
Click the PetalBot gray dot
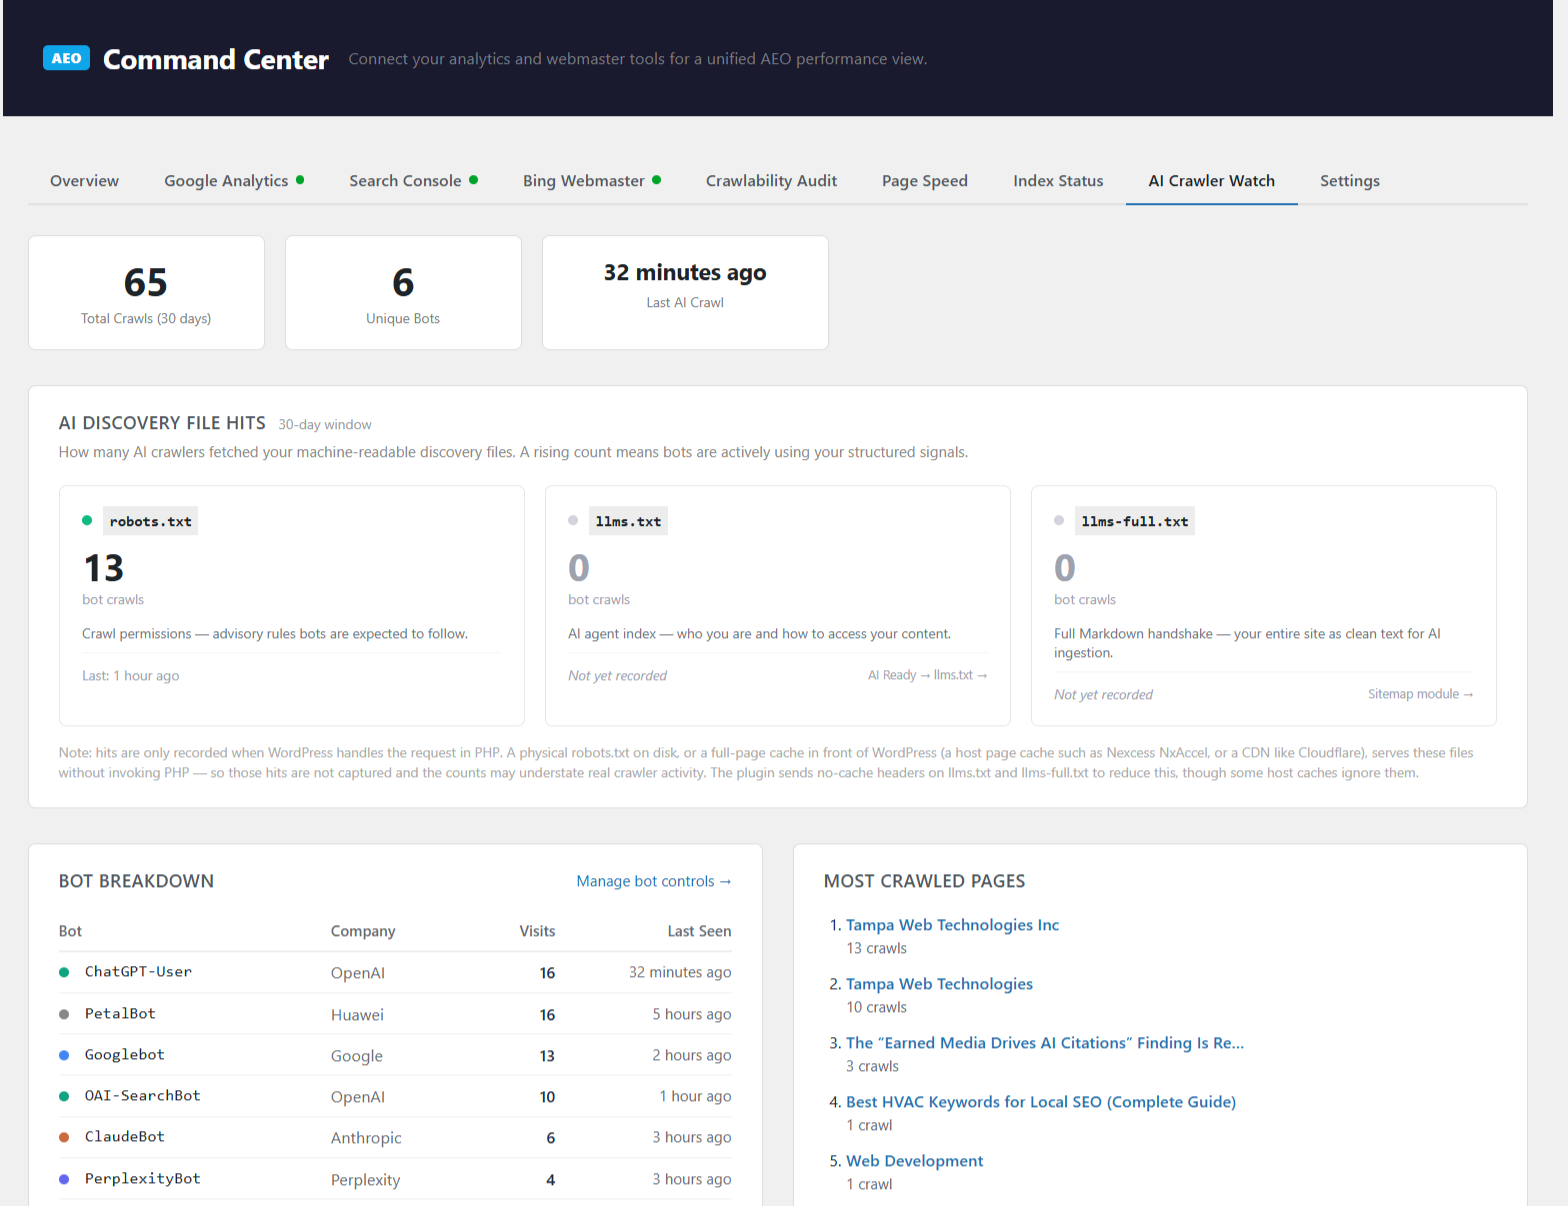[x=64, y=1014]
